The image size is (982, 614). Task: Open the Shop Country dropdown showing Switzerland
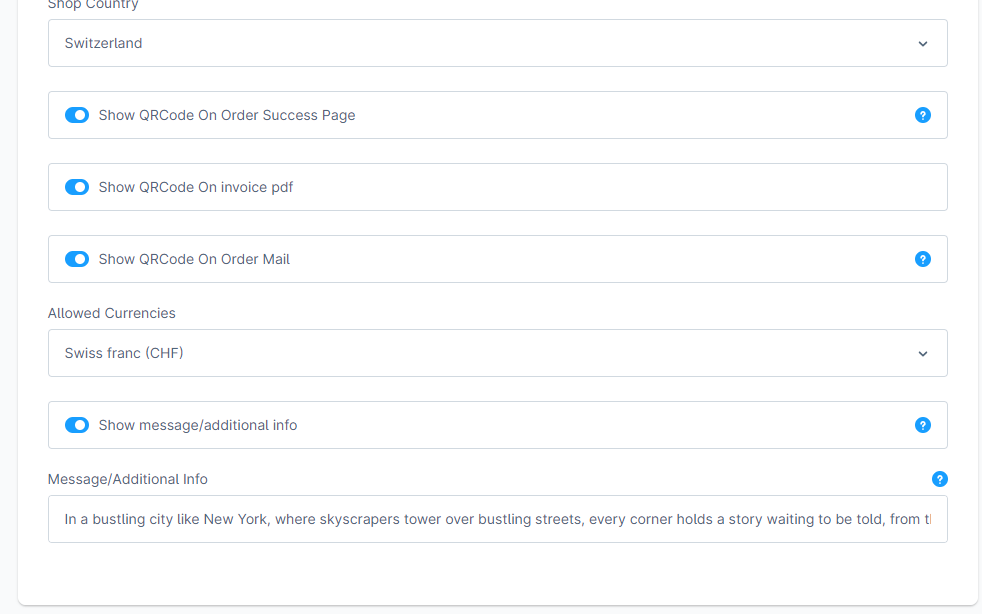click(x=497, y=43)
